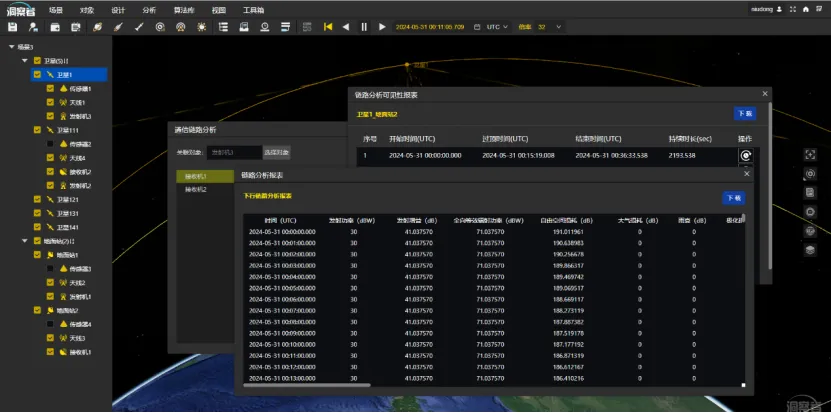Pause the simulation playback
This screenshot has height=413, width=831.
pos(364,27)
